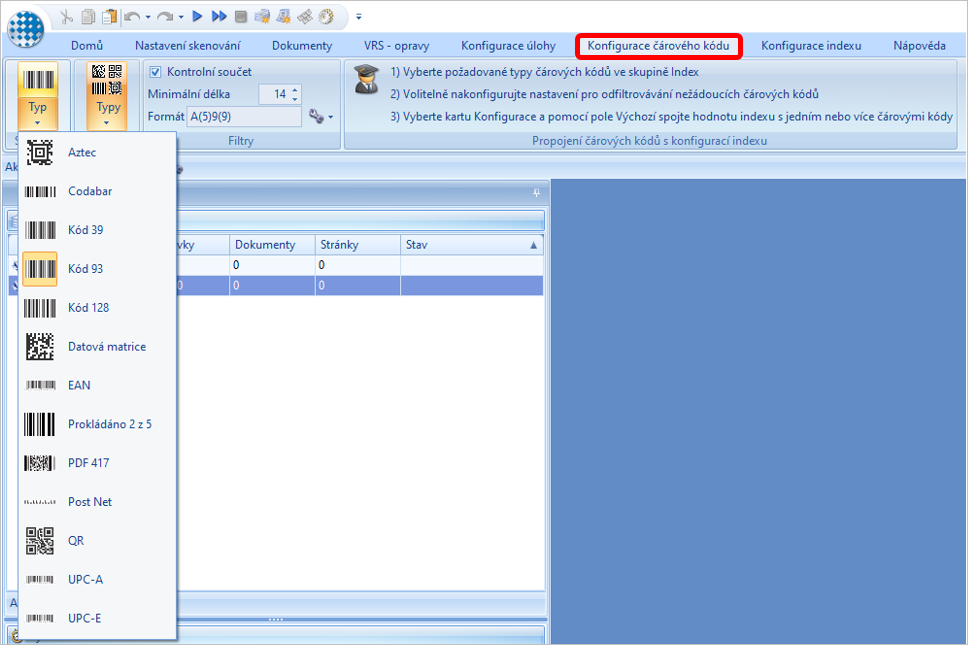Click the Undo arrow icon
Image resolution: width=968 pixels, height=645 pixels.
132,17
